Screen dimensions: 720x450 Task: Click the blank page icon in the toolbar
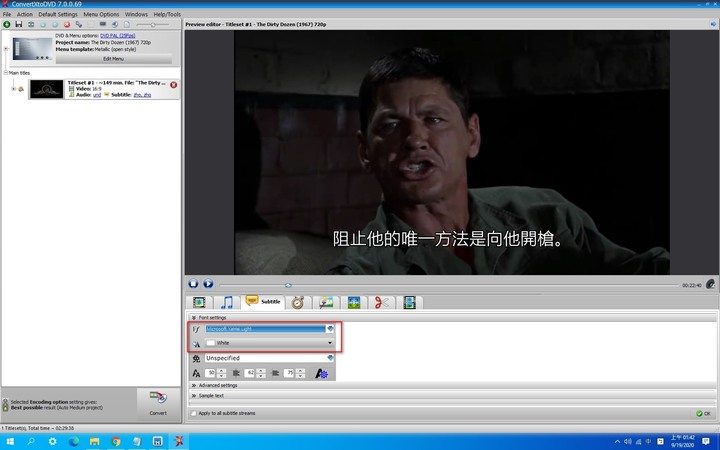[127, 24]
